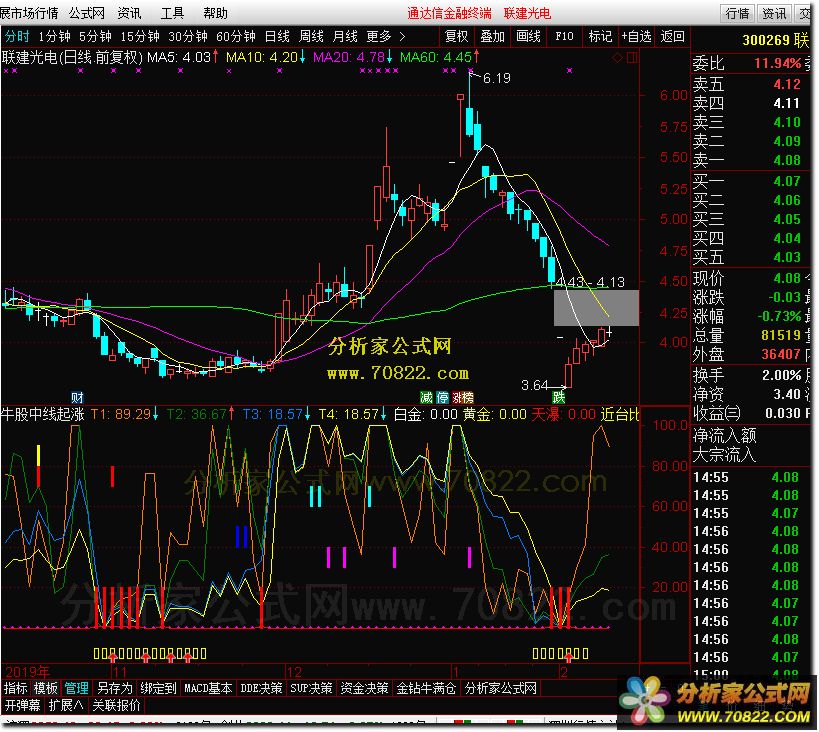The image size is (819, 732).
Task: Click the 6.19 high price label
Action: tap(496, 78)
